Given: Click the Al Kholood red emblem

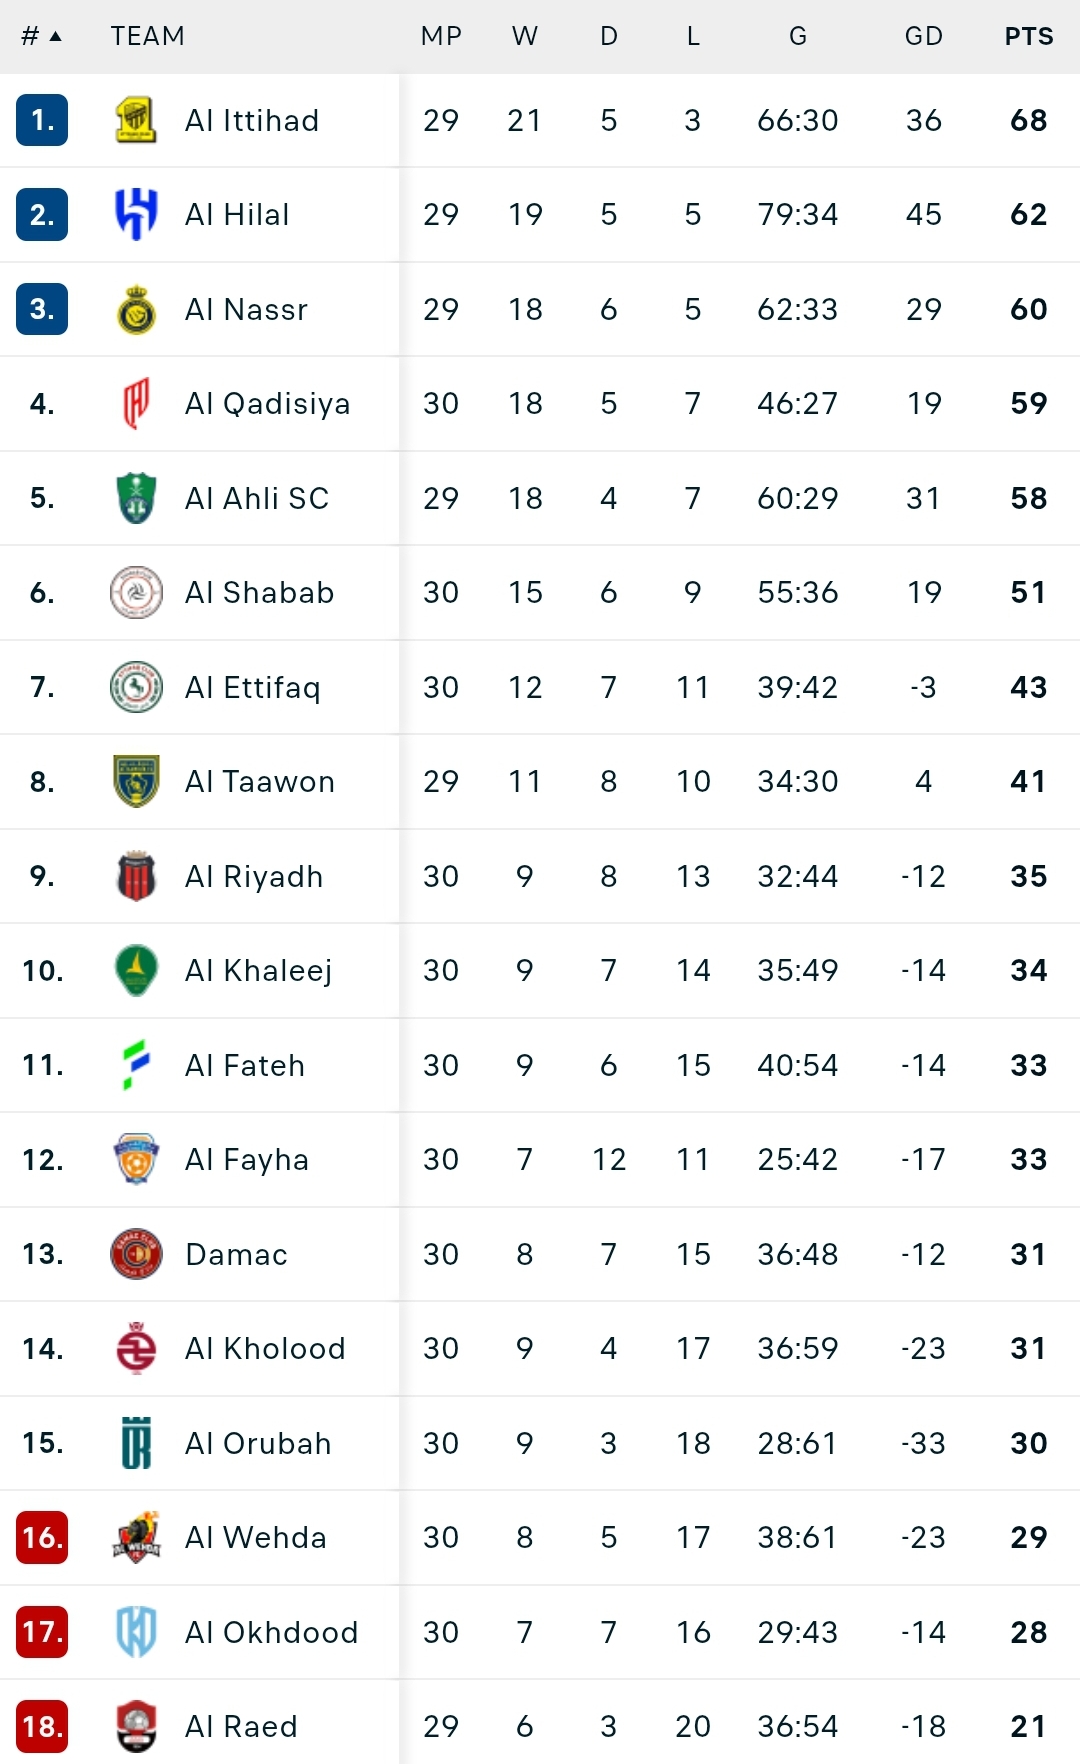Looking at the screenshot, I should tap(136, 1348).
